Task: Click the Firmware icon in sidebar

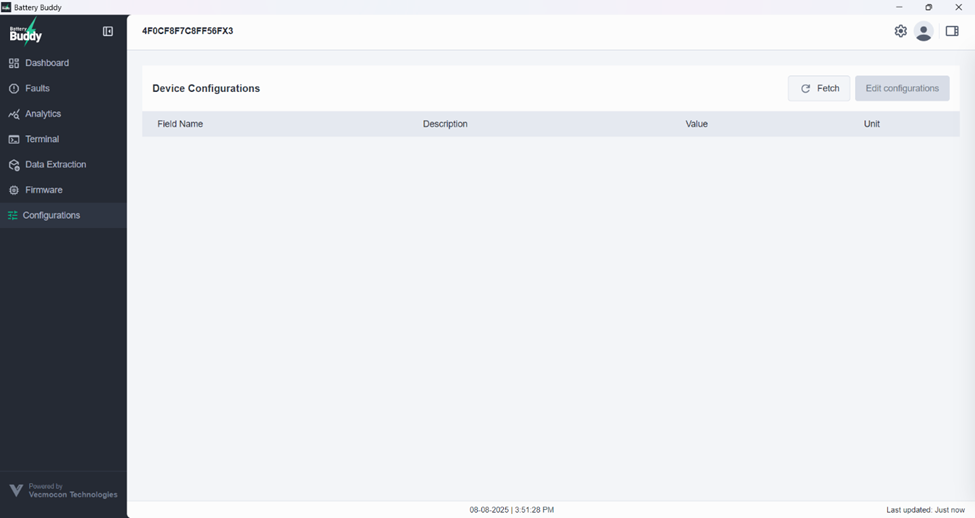Action: coord(14,190)
